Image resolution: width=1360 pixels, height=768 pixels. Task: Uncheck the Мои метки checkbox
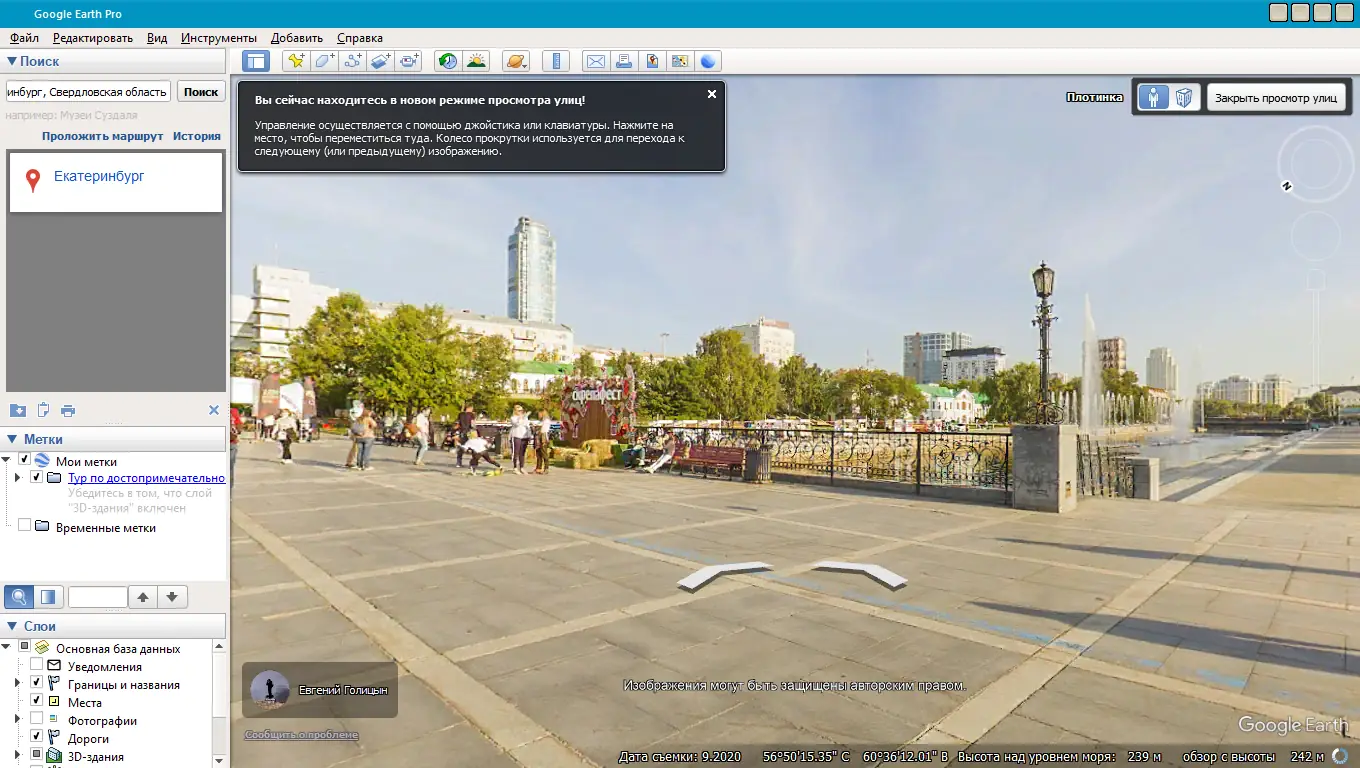pos(24,460)
